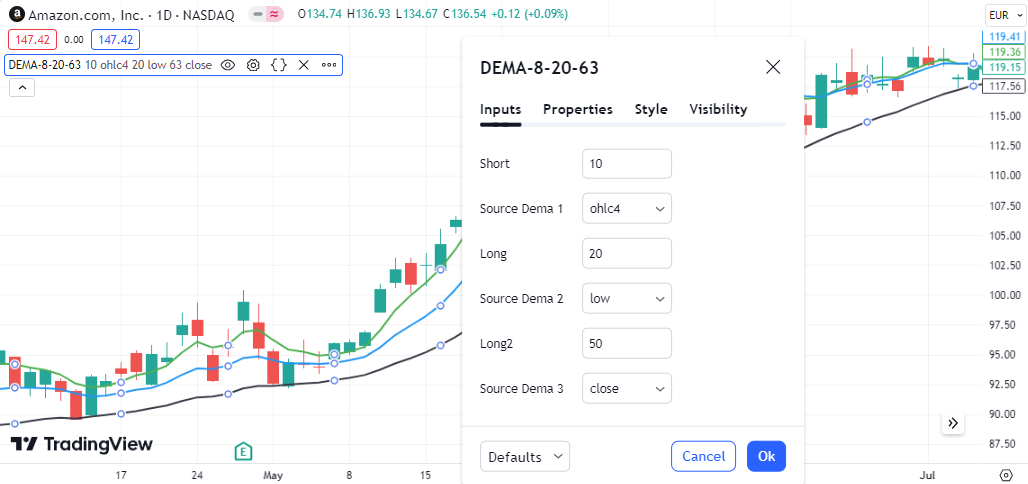This screenshot has height=484, width=1028.
Task: Expand the Source Dema 1 ohlc4 dropdown
Action: pos(627,209)
